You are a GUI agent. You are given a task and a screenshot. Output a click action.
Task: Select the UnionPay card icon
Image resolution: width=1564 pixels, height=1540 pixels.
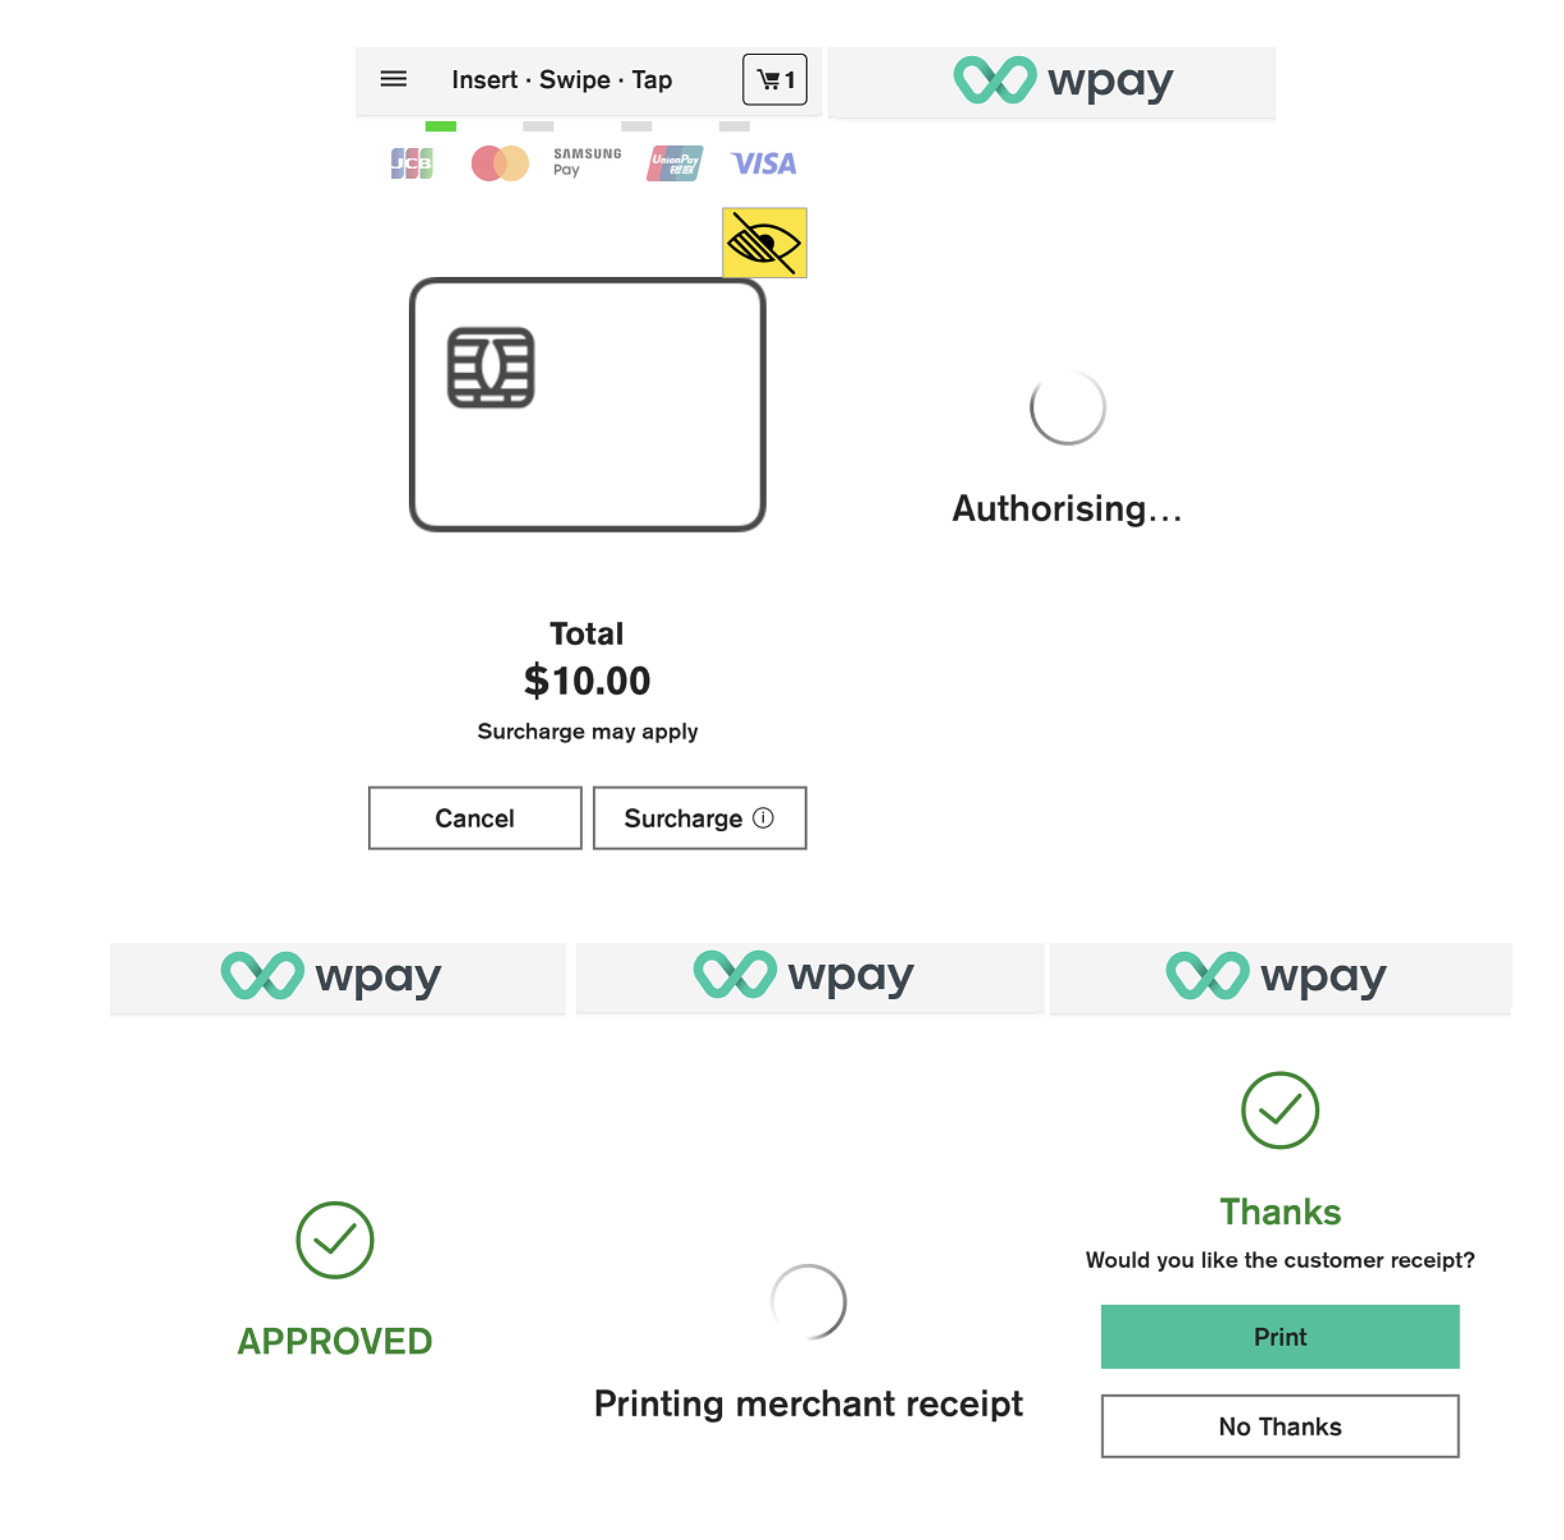[675, 163]
